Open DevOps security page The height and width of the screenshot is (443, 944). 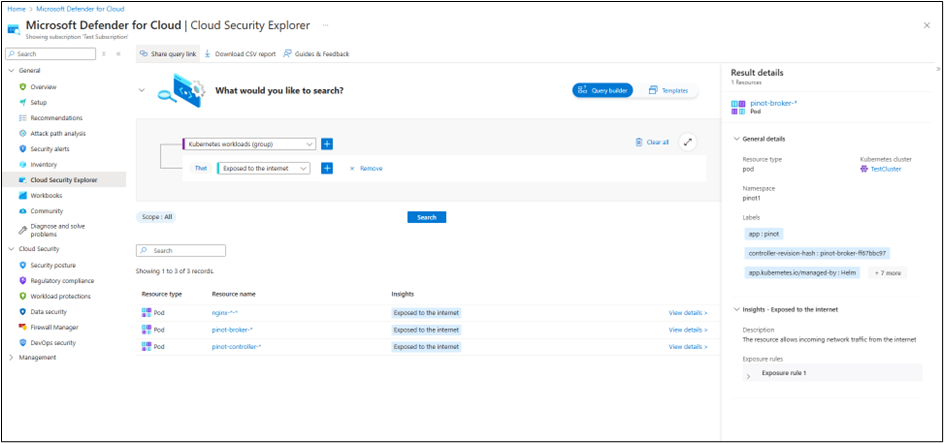pyautogui.click(x=53, y=343)
